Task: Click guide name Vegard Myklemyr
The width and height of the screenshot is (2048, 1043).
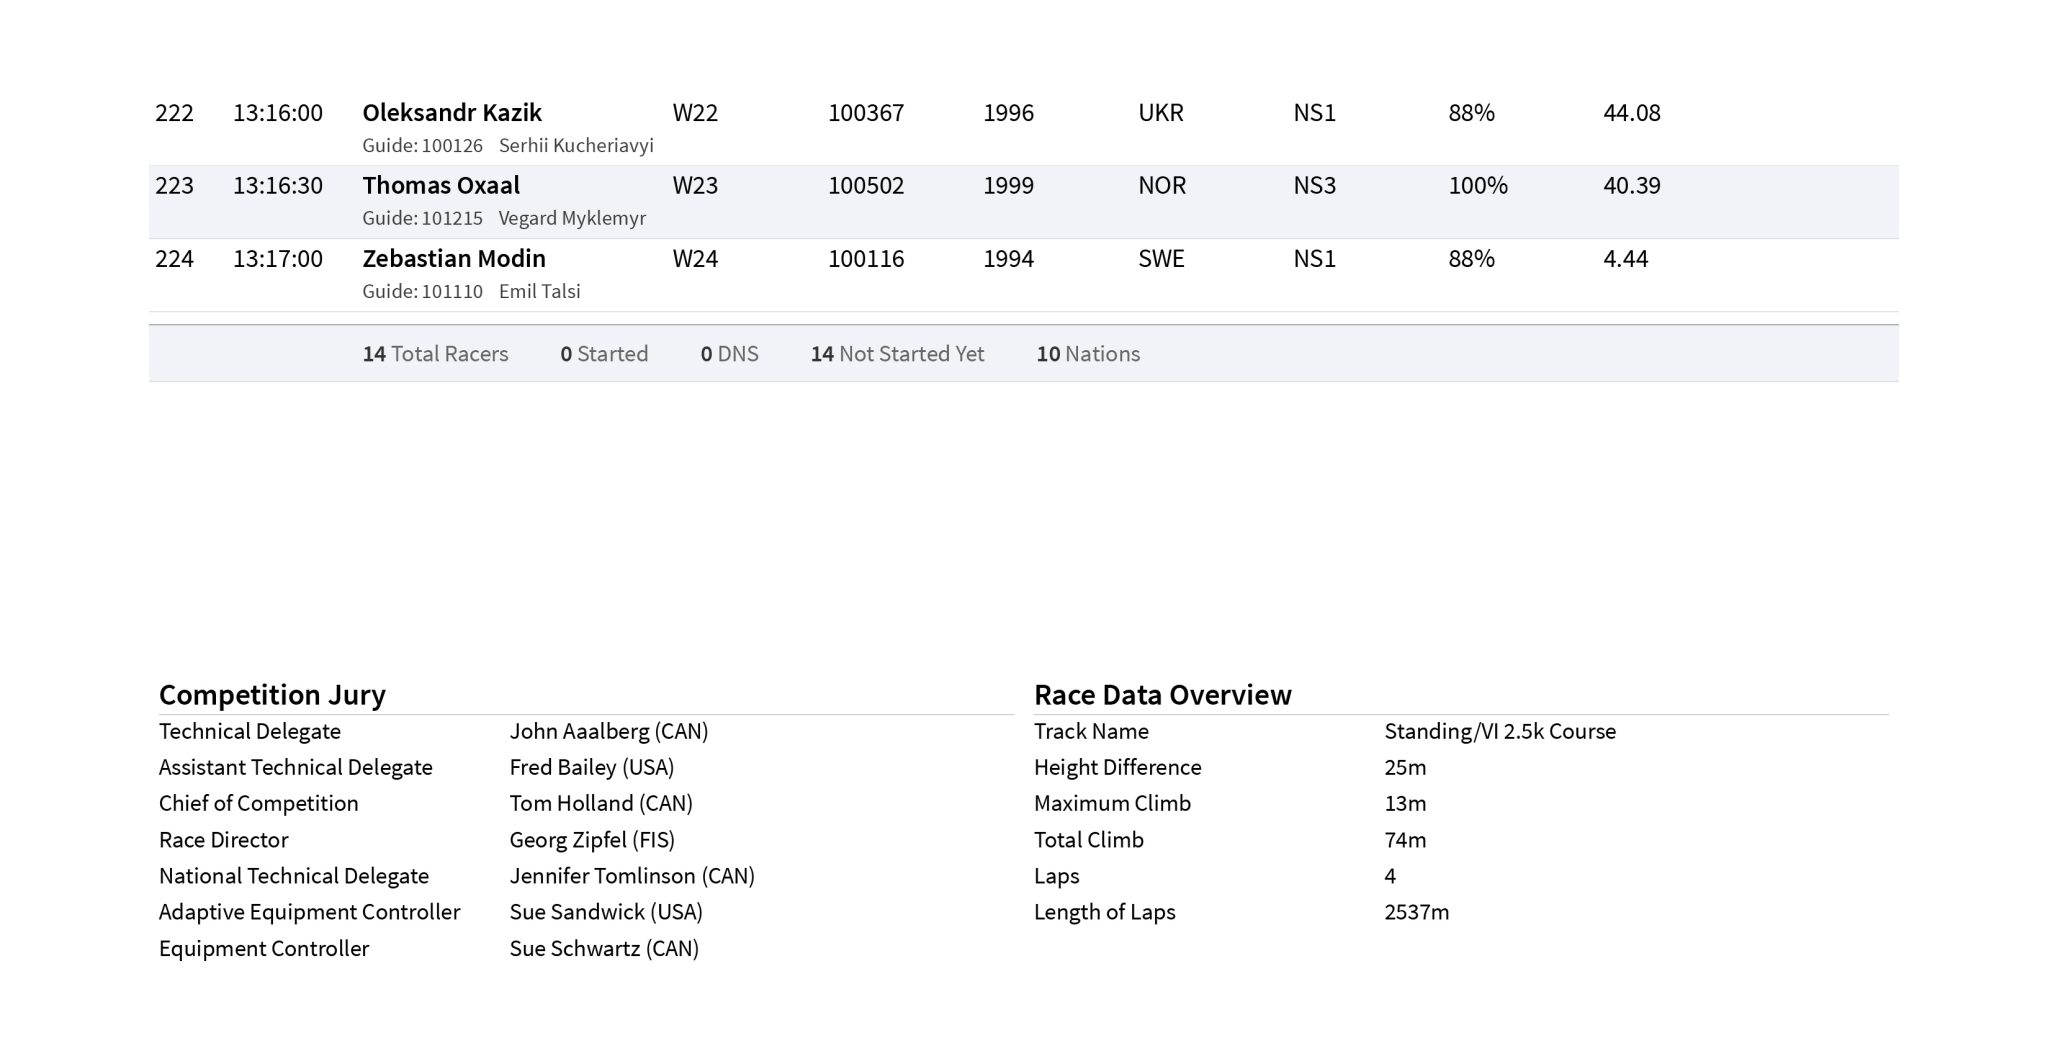Action: tap(571, 219)
